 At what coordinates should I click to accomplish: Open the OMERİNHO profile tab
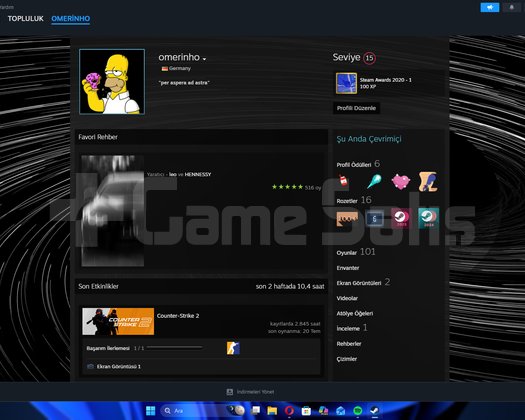71,18
